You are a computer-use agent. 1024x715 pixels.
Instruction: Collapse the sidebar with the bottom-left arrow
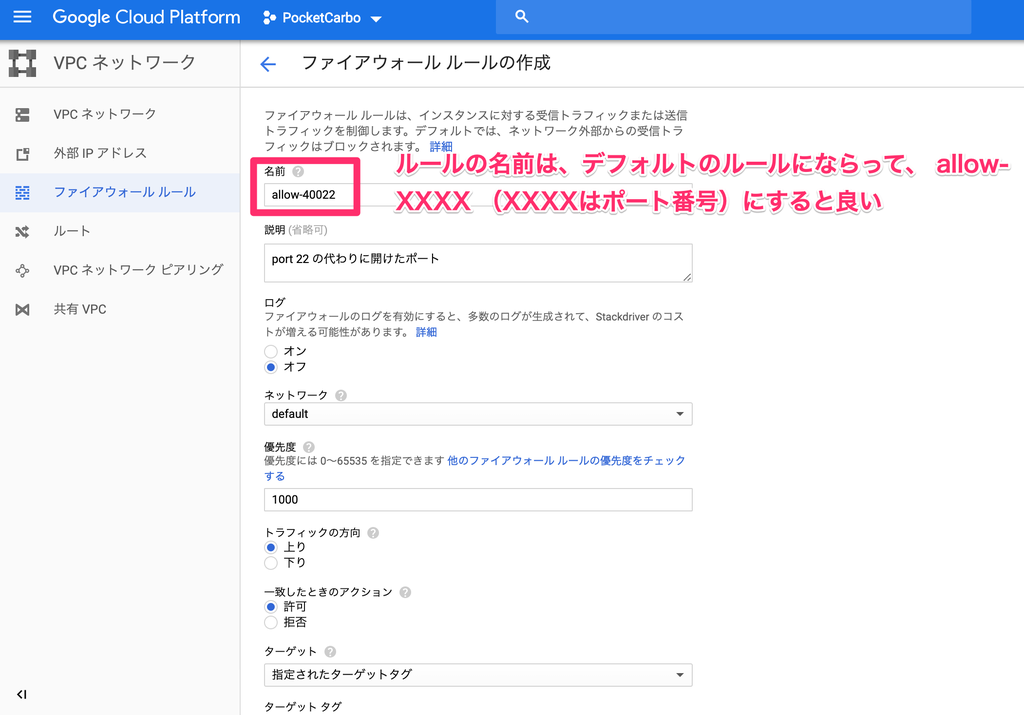click(21, 694)
